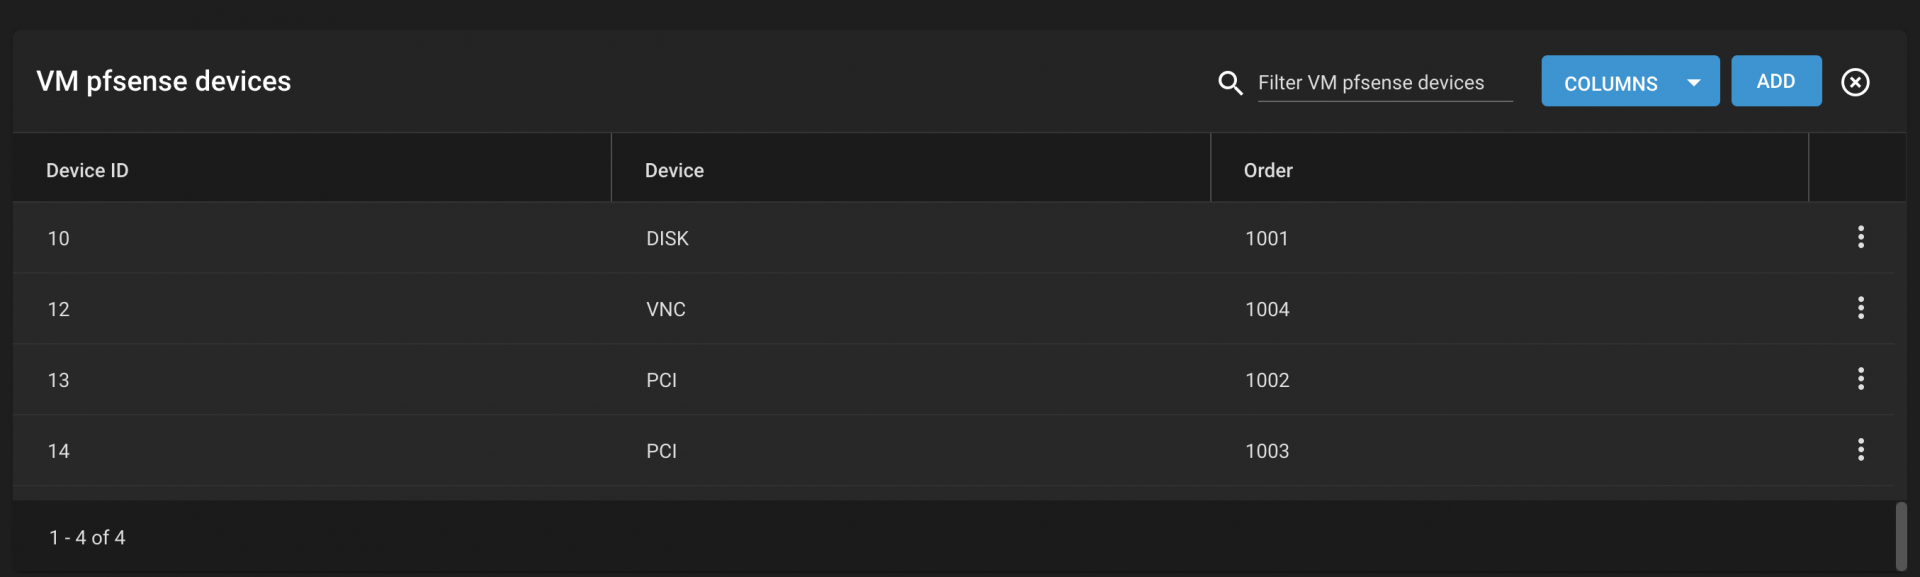Click the vertical scrollbar thumb
This screenshot has width=1920, height=577.
coord(1900,536)
